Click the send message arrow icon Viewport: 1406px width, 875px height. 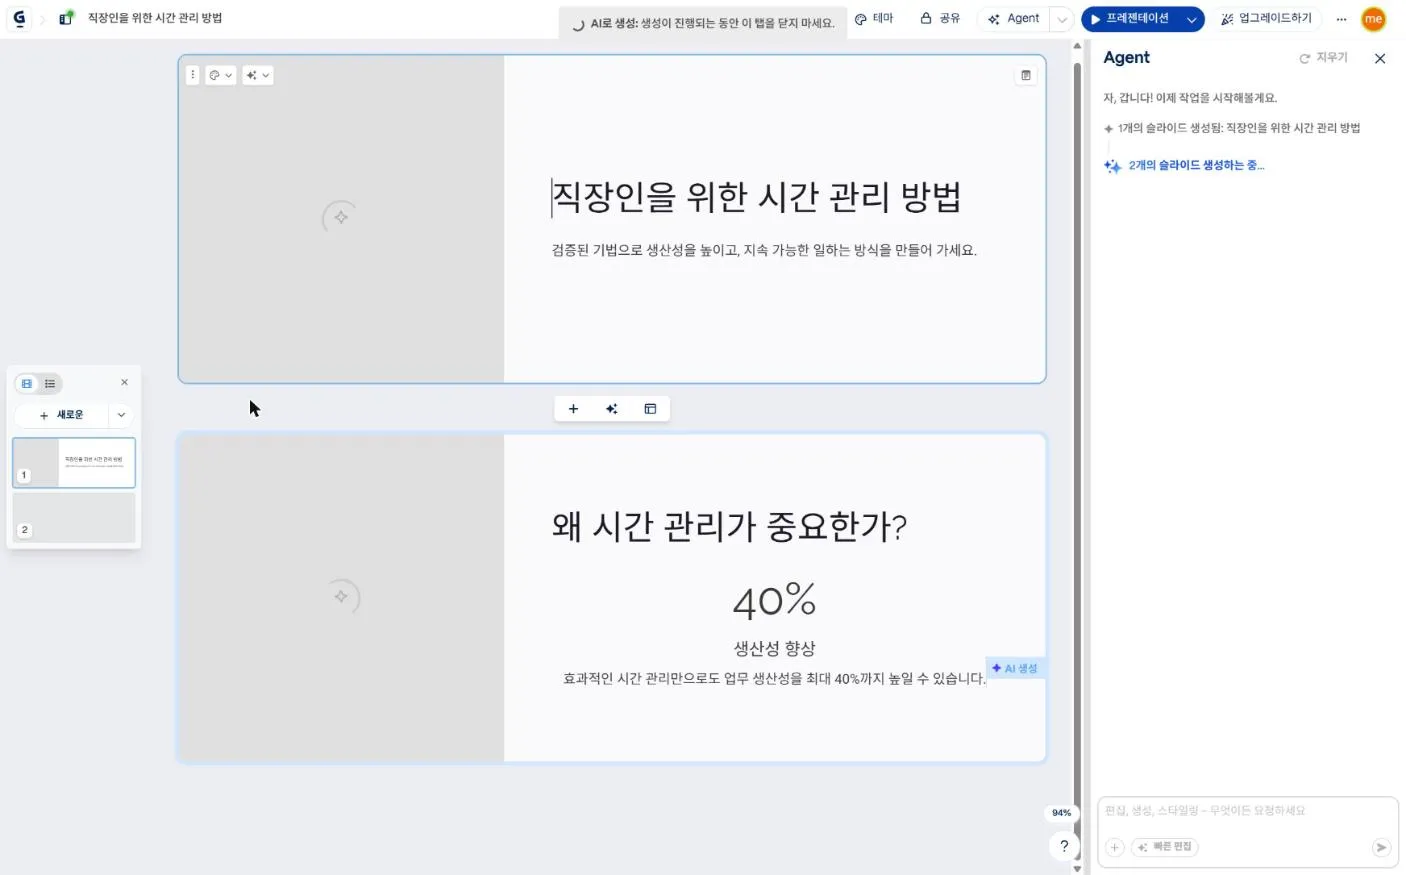click(x=1381, y=847)
